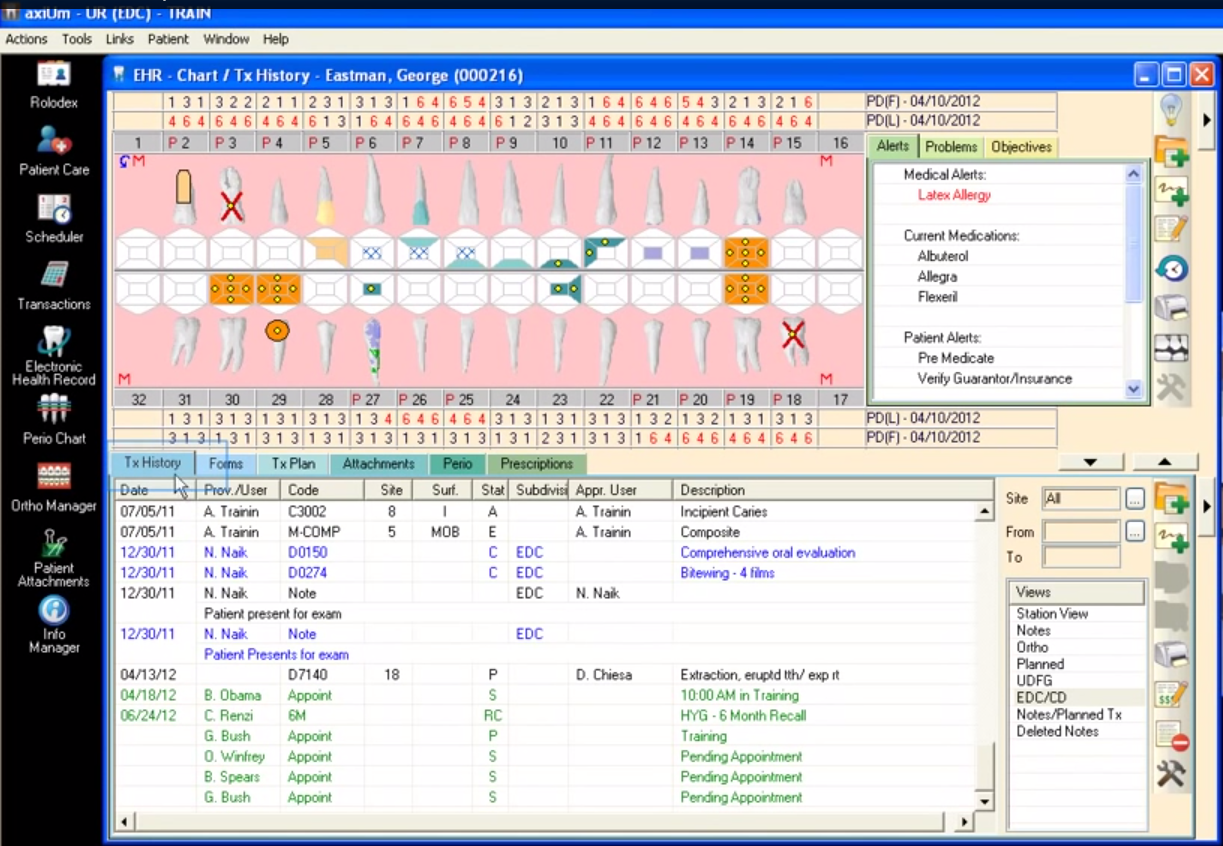Click the clock history icon
The image size is (1223, 846).
(1171, 268)
